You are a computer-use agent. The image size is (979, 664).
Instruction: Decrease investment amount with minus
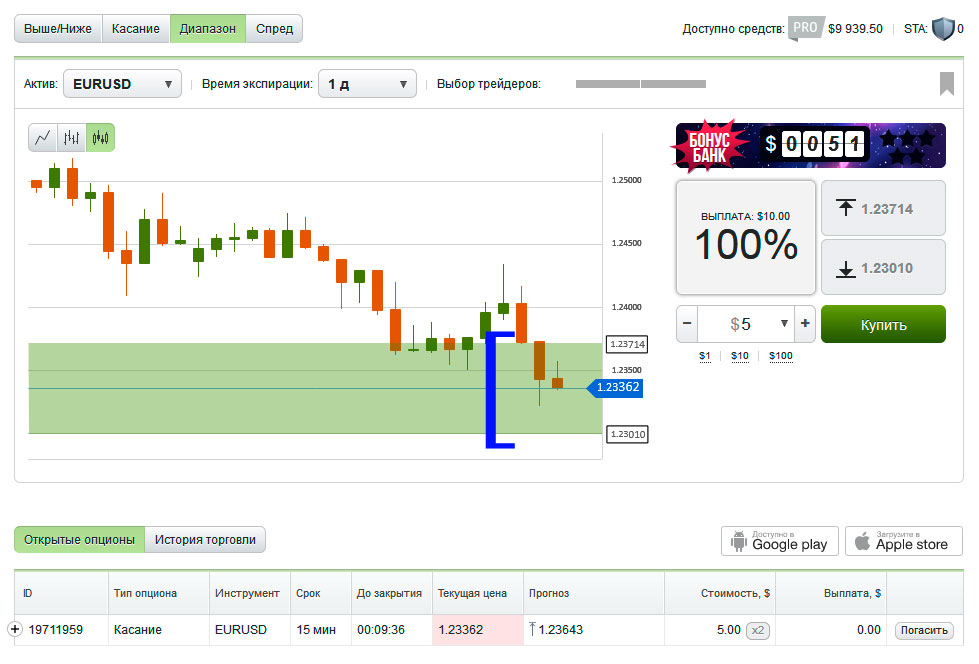click(x=687, y=324)
